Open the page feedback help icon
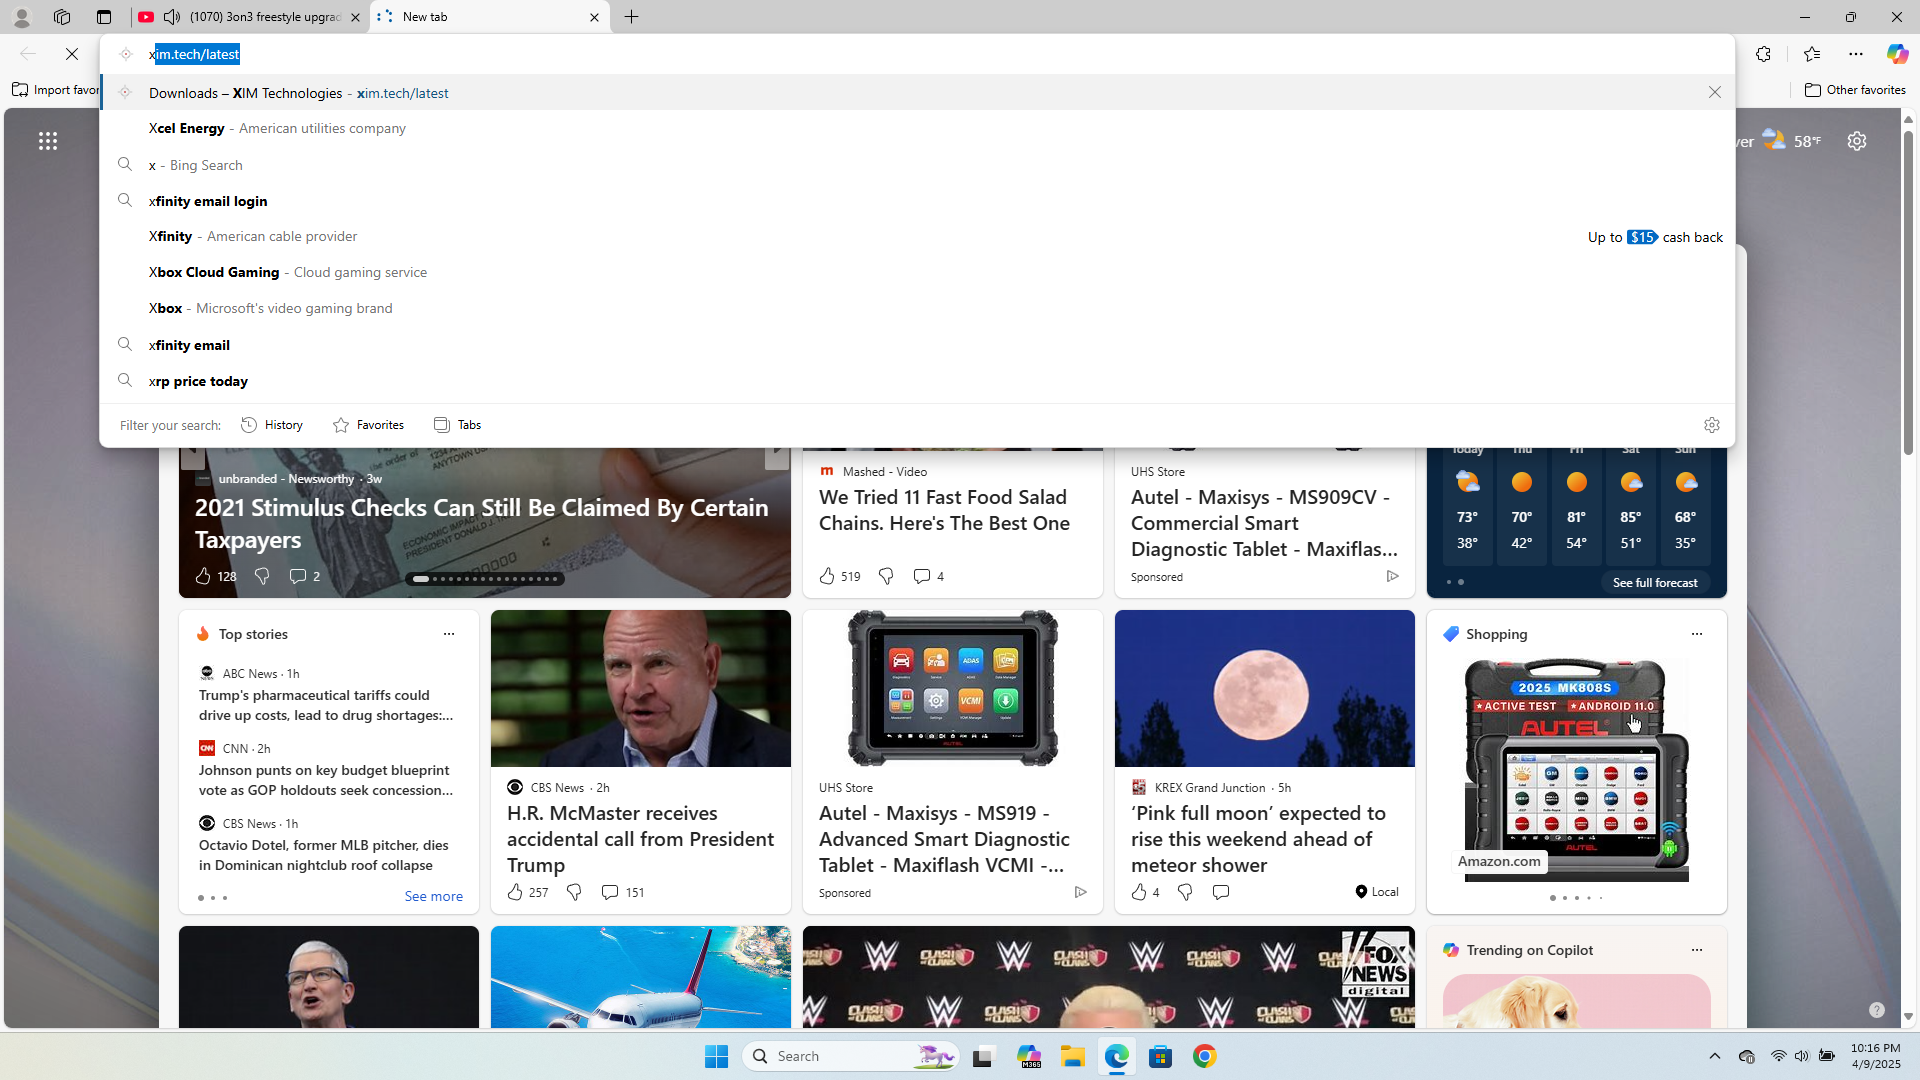 (1877, 1010)
